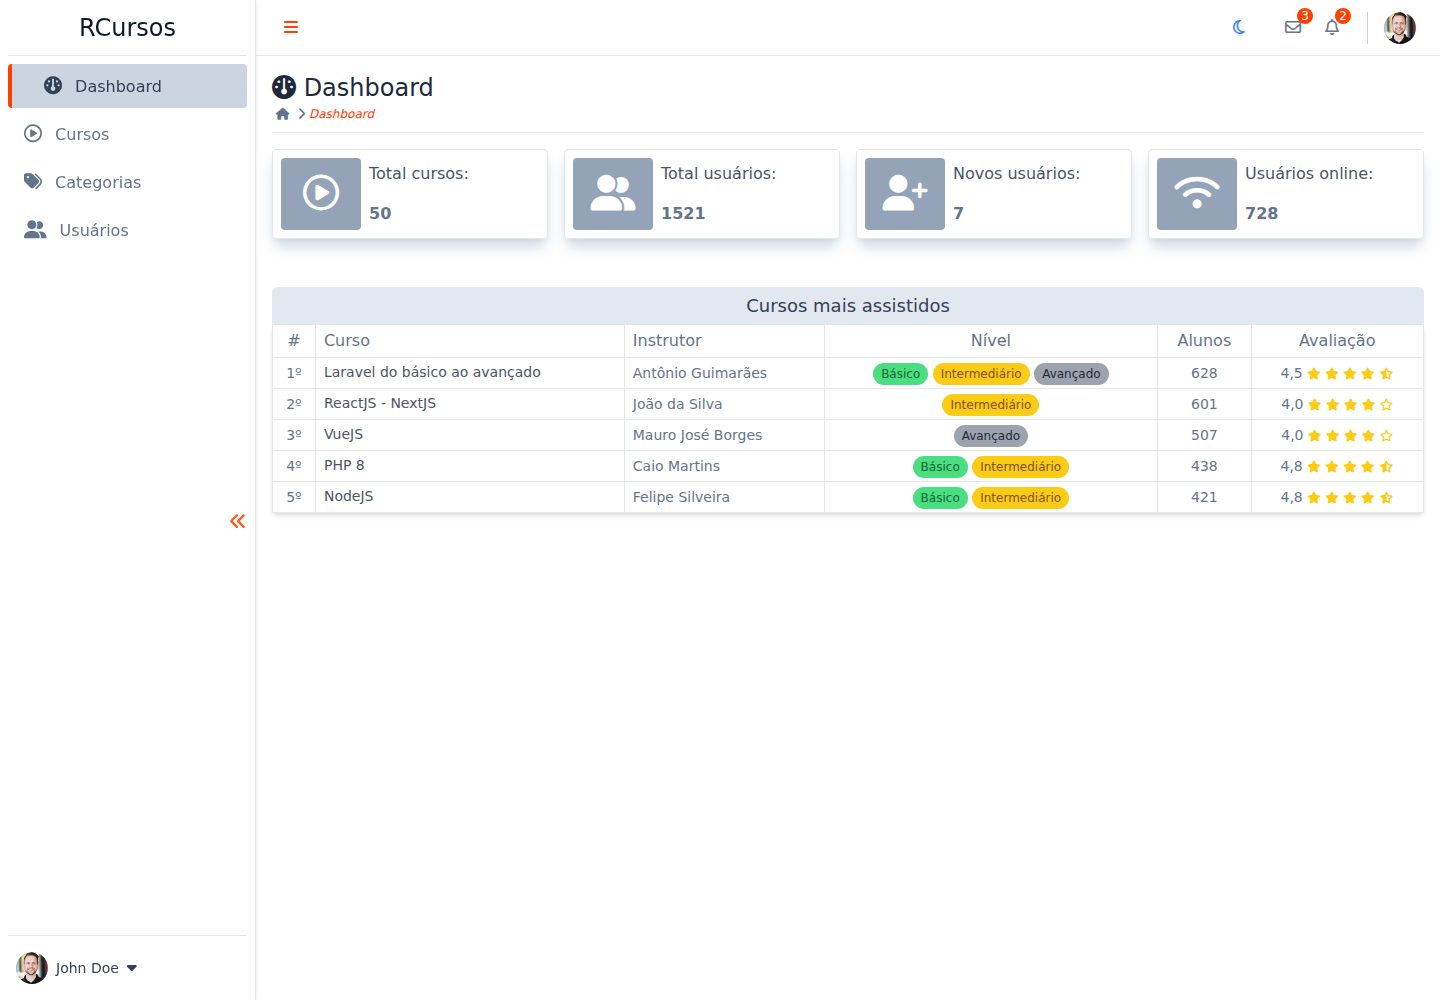Click the Total cursos play icon
Screen dimensions: 1440x1000
(321, 194)
